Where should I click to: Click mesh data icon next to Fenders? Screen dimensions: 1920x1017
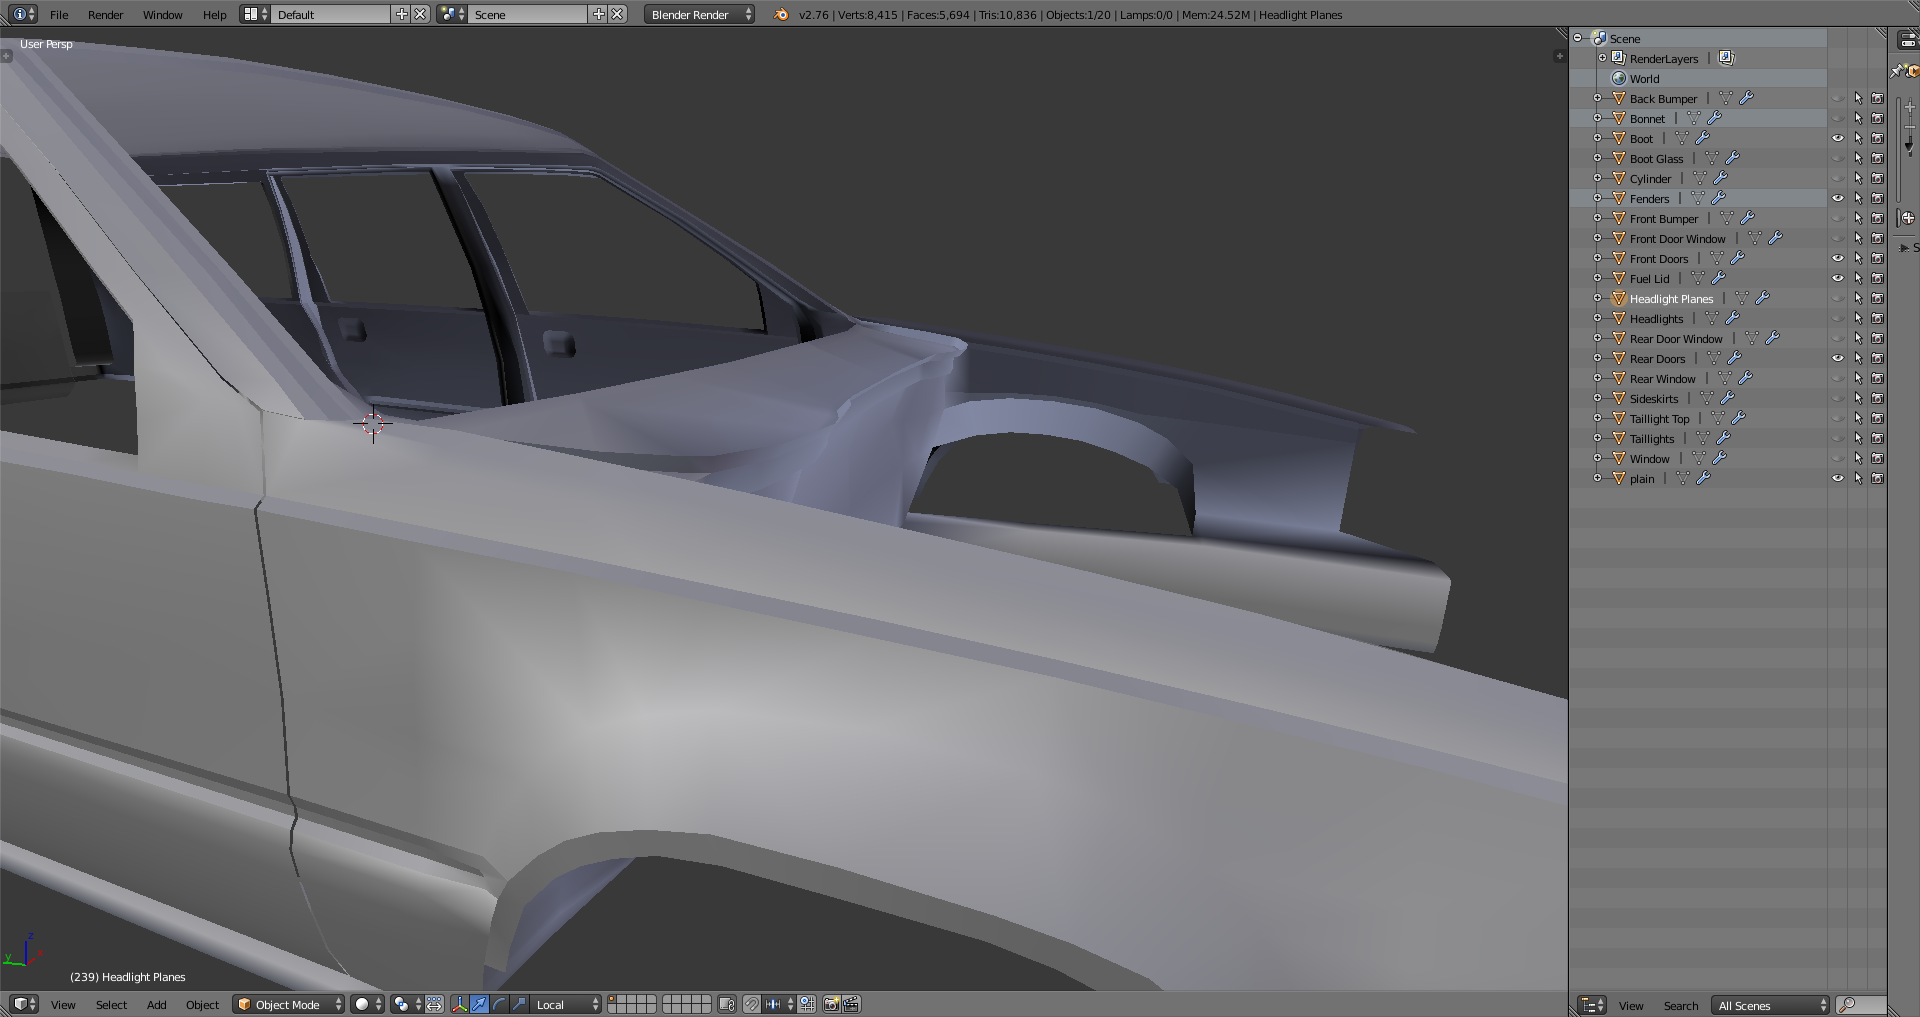click(1698, 198)
